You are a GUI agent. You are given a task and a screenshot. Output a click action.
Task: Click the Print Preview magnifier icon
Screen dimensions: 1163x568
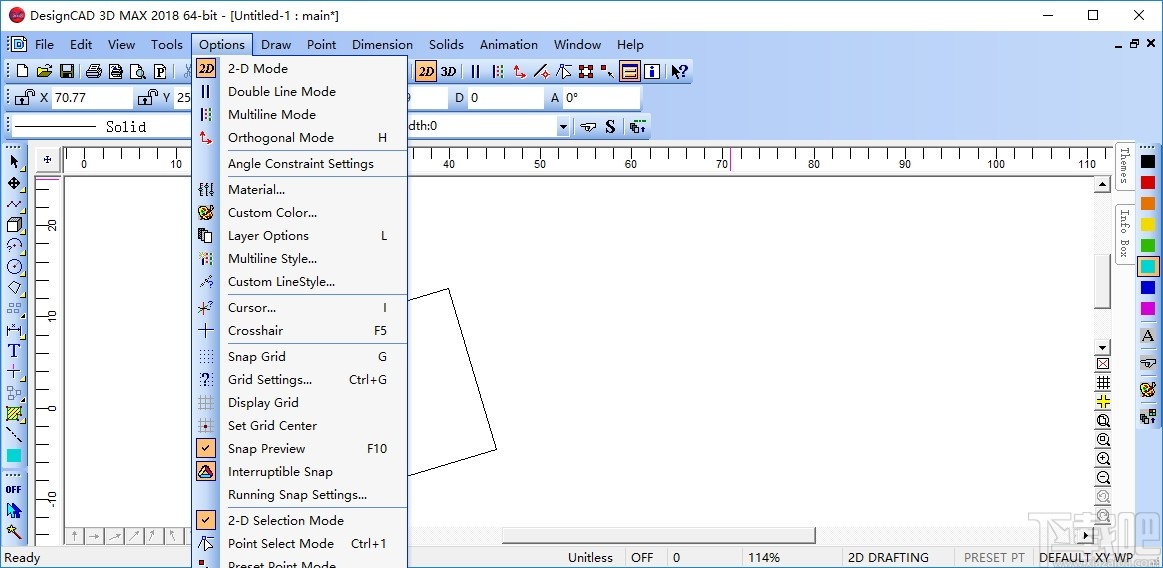(138, 71)
